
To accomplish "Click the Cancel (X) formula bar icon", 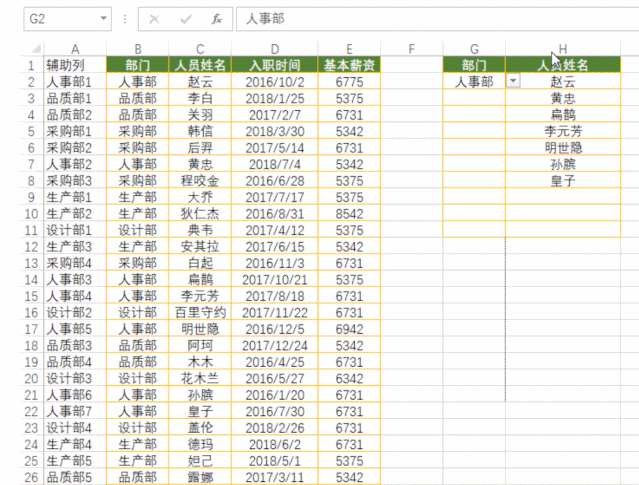I will tap(154, 19).
